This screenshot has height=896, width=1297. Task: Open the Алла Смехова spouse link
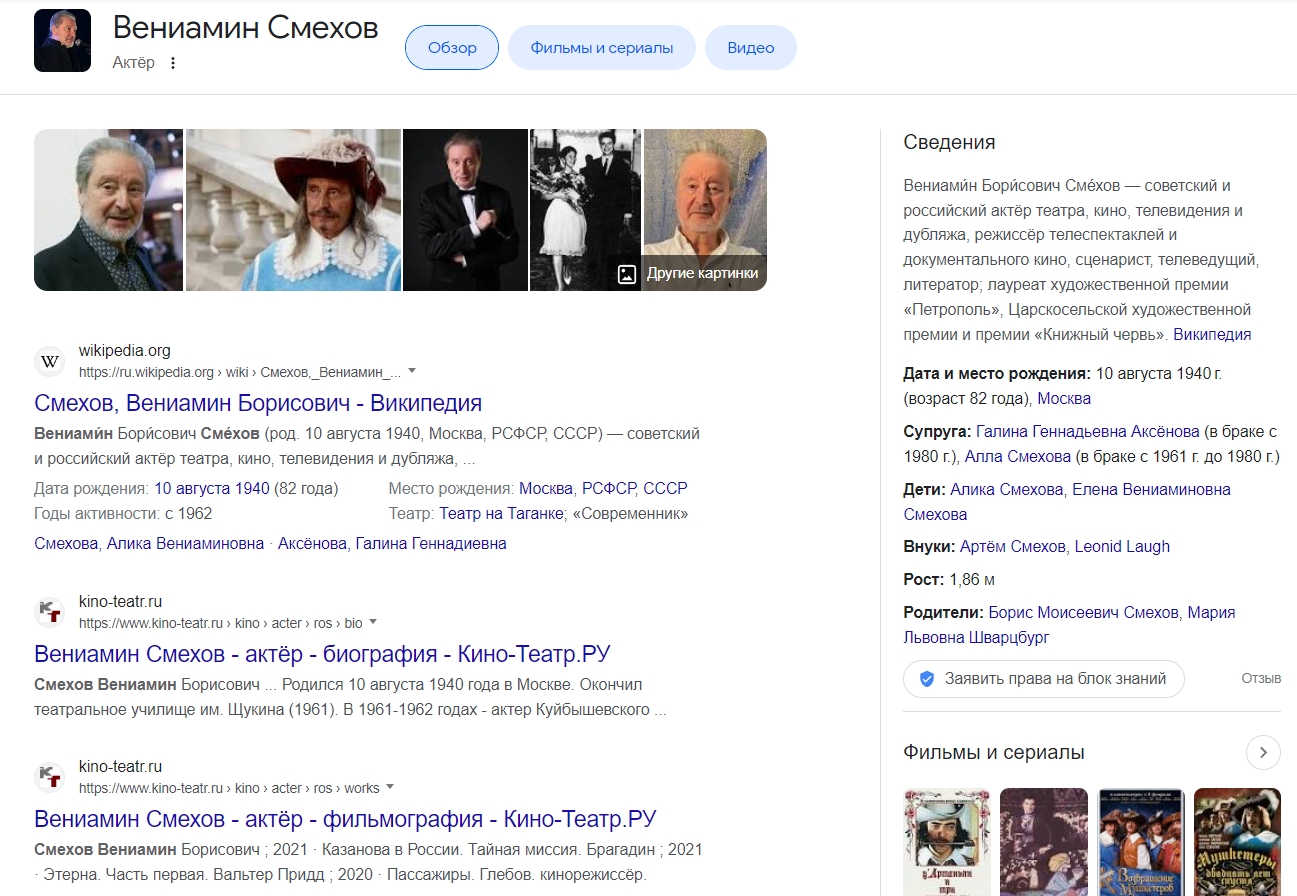(x=1018, y=456)
